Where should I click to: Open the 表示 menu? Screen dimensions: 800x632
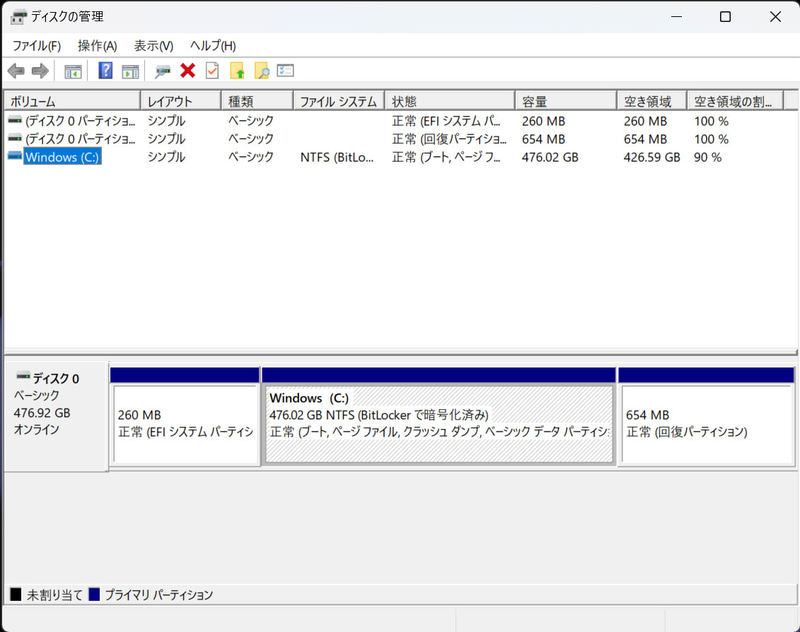(x=151, y=45)
